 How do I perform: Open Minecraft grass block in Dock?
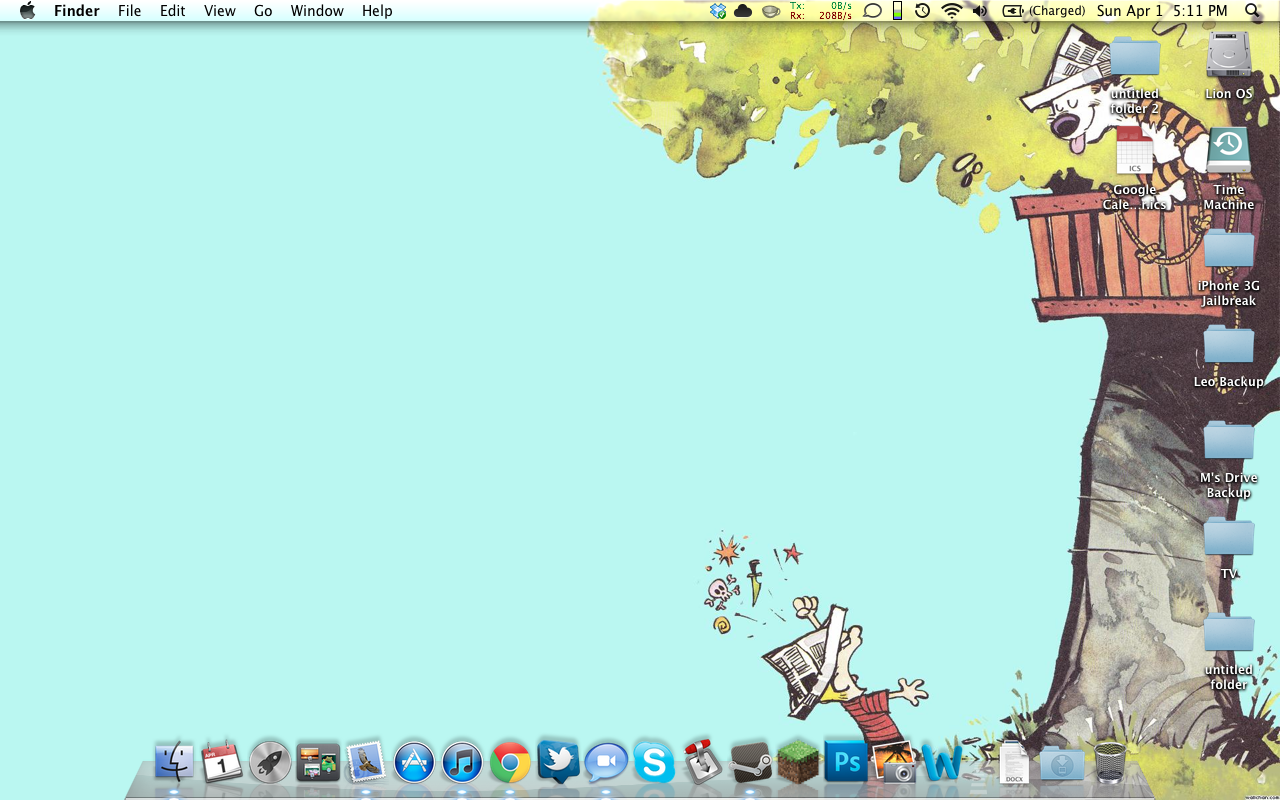(x=798, y=761)
